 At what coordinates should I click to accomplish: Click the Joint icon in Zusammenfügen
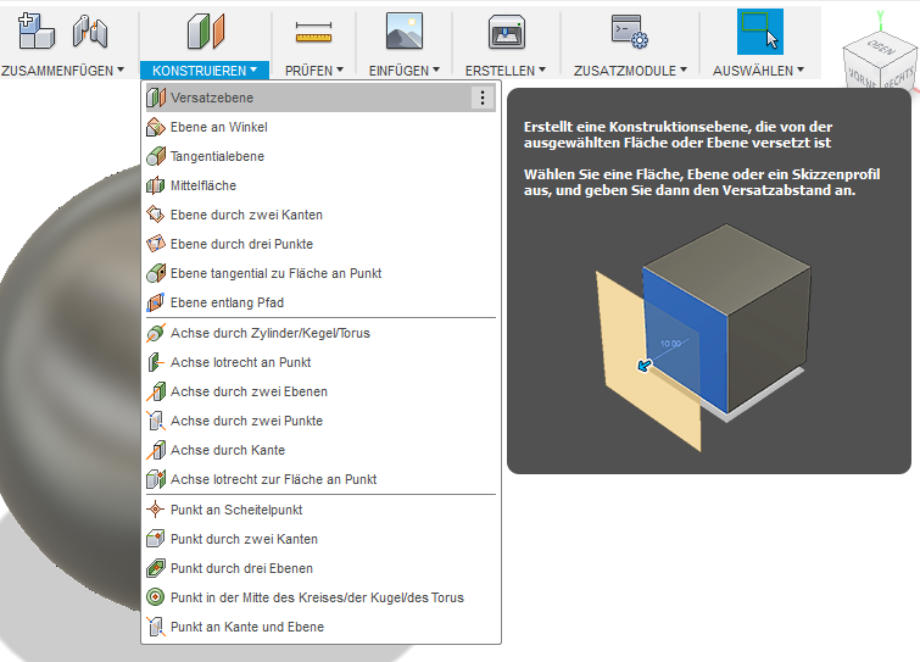(90, 32)
